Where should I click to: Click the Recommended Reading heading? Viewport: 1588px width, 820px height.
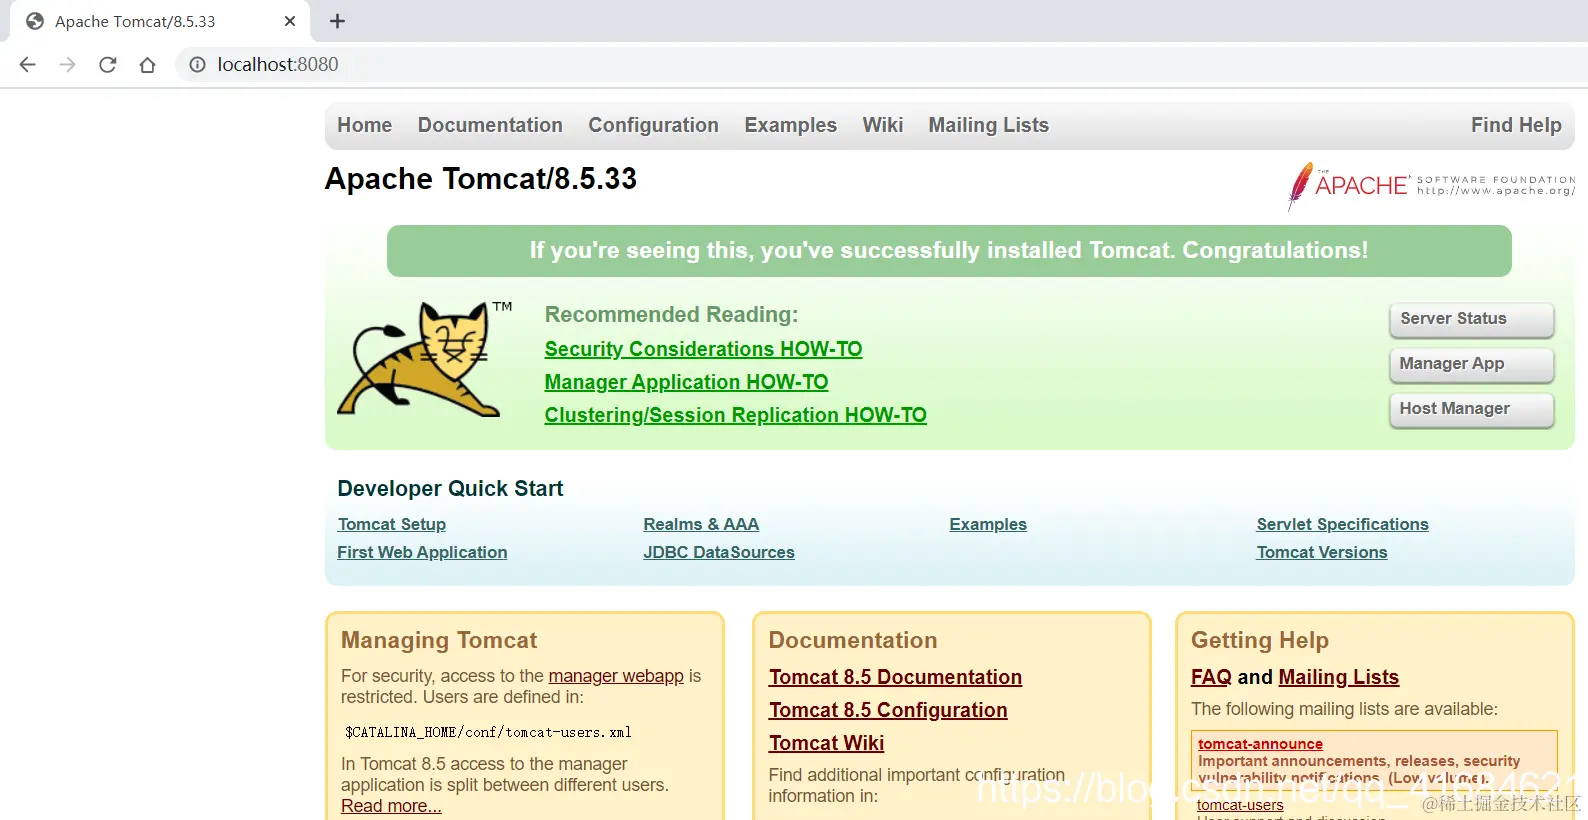tap(671, 315)
